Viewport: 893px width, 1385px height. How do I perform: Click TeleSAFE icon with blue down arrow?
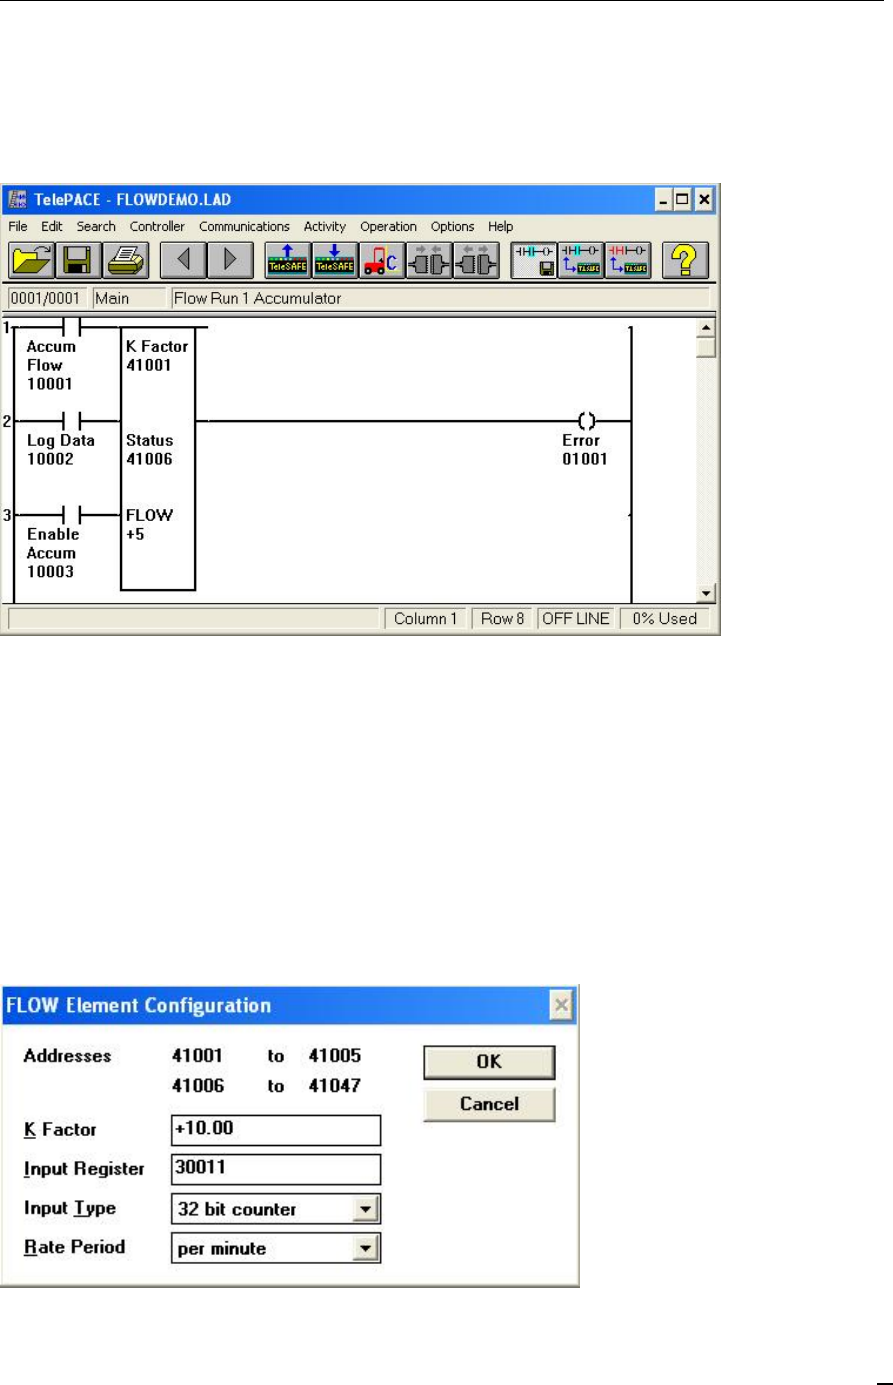coord(334,261)
